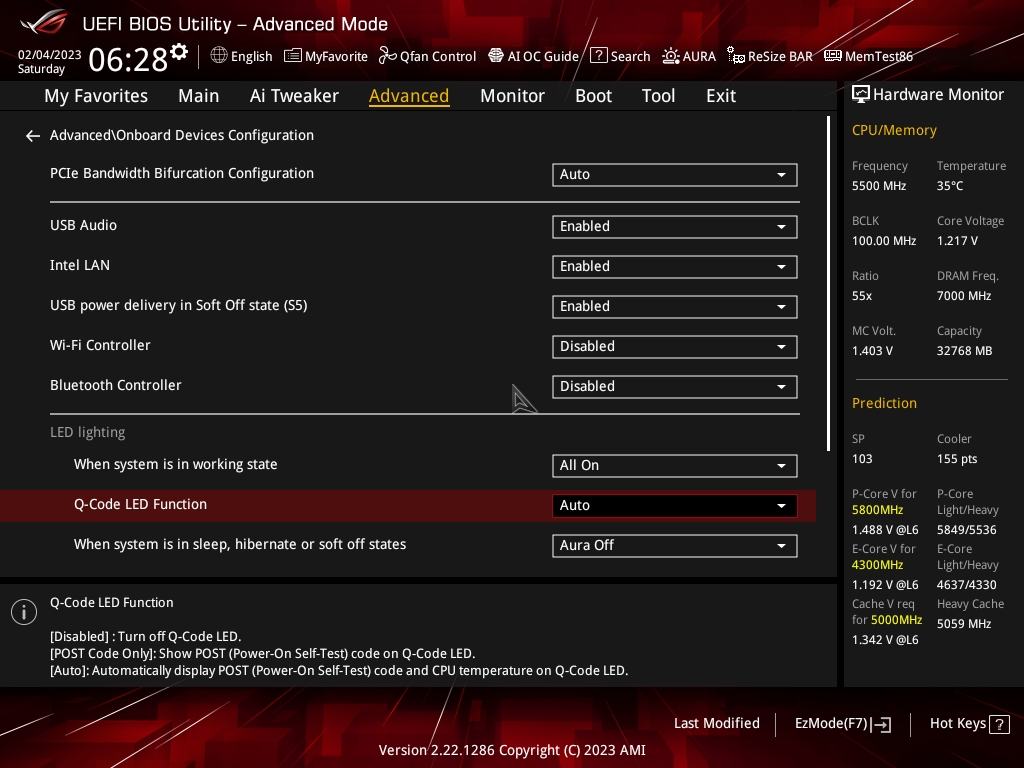1024x768 pixels.
Task: Select the USB Audio label
Action: pos(84,225)
